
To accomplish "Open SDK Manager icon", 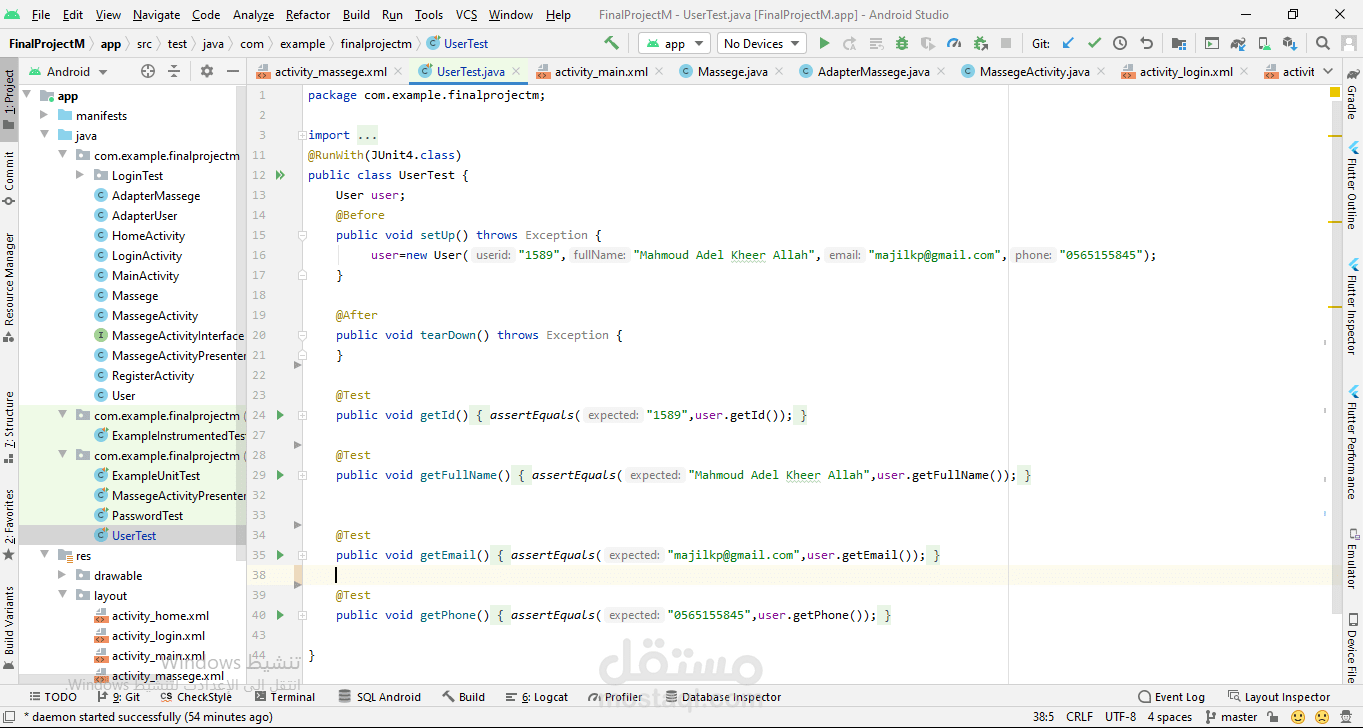I will [1290, 43].
